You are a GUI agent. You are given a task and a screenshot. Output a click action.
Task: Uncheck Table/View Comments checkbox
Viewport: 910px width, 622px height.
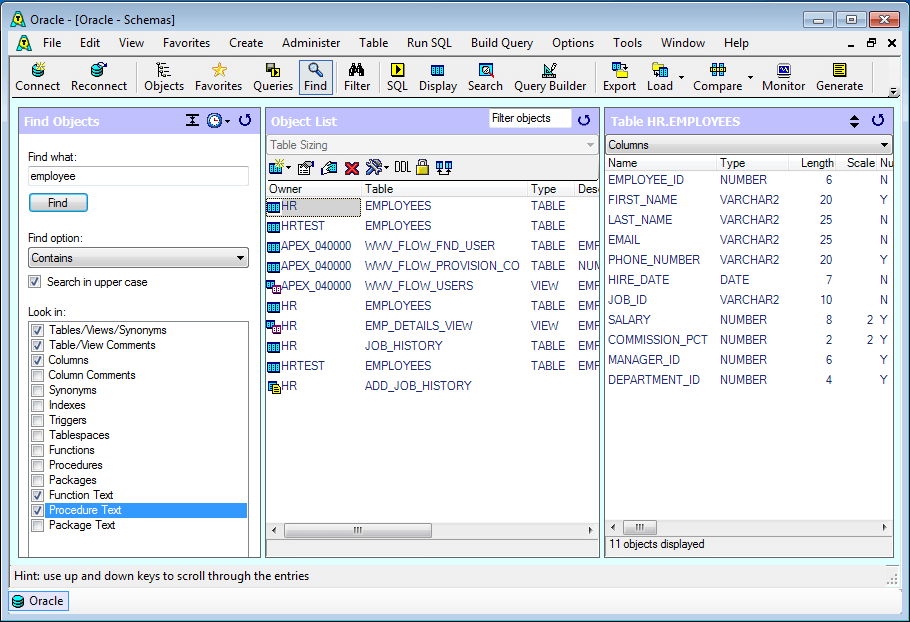pyautogui.click(x=38, y=345)
